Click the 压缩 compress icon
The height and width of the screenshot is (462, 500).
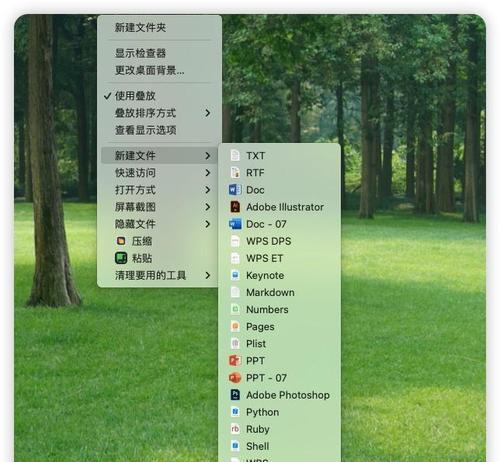[x=121, y=241]
